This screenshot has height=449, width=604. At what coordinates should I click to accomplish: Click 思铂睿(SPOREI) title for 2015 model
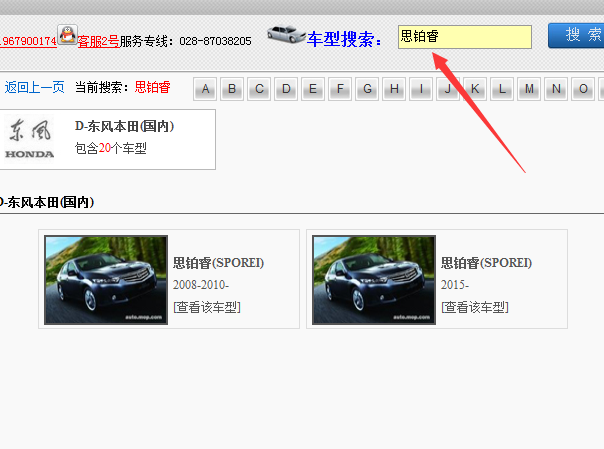pyautogui.click(x=487, y=263)
